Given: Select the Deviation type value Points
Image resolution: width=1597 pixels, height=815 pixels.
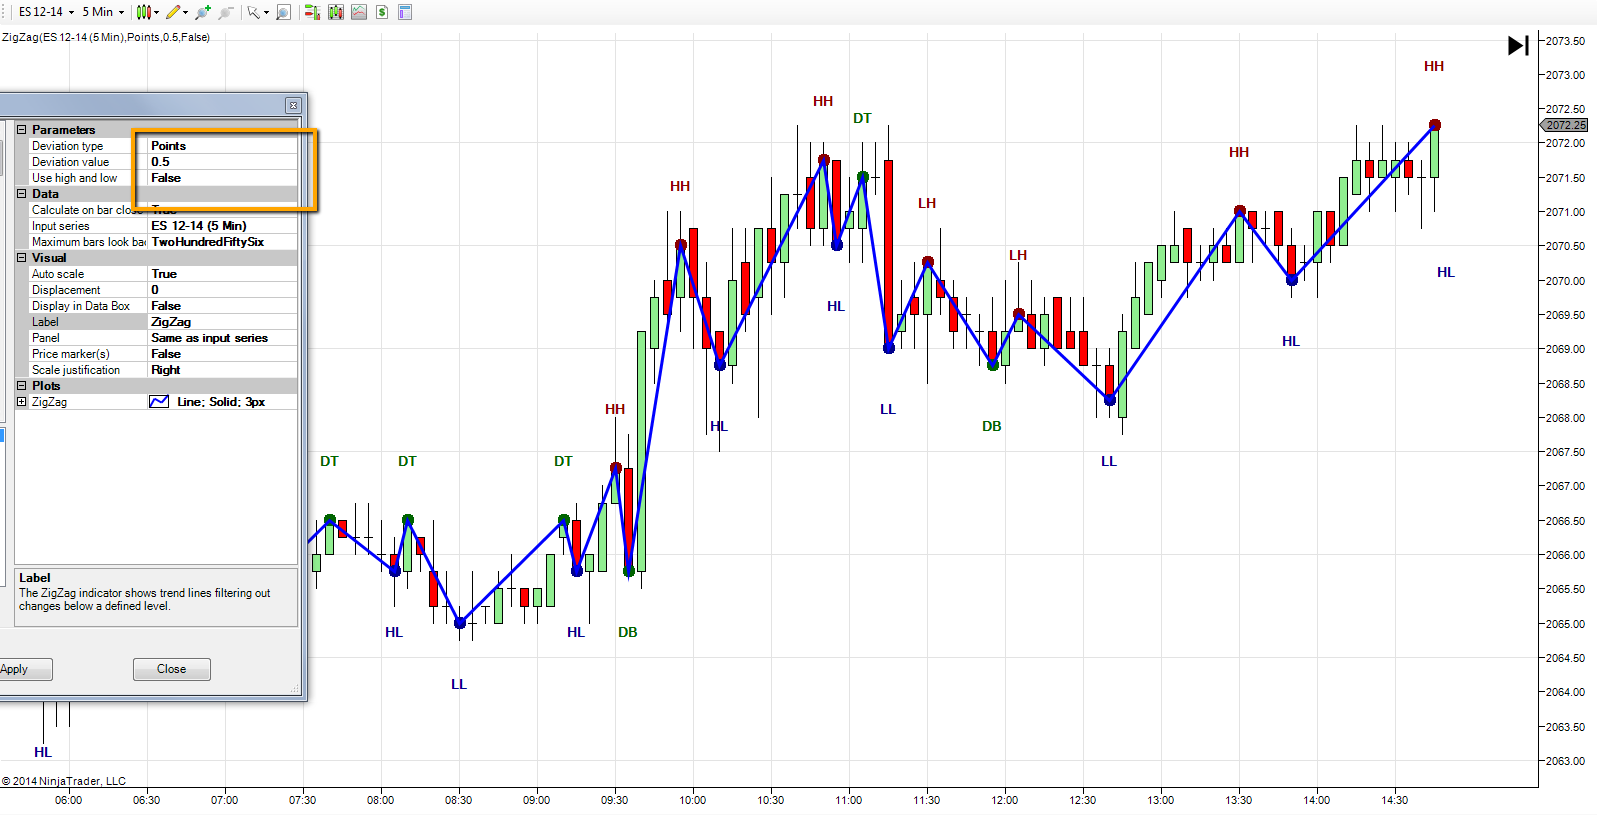Looking at the screenshot, I should 222,146.
